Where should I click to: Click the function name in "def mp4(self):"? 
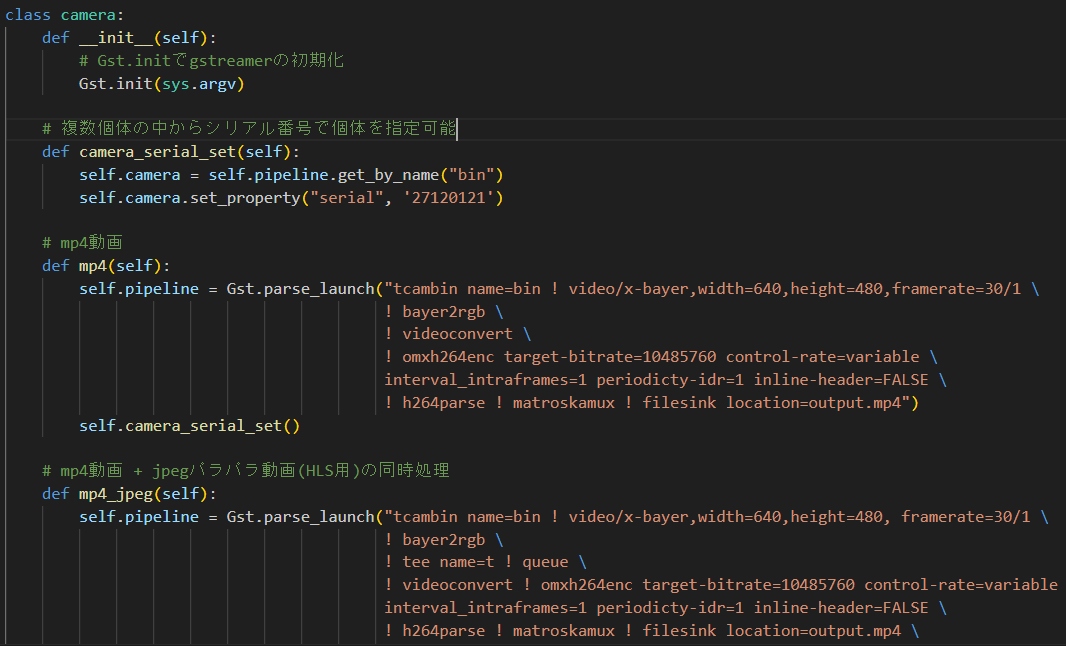point(93,266)
